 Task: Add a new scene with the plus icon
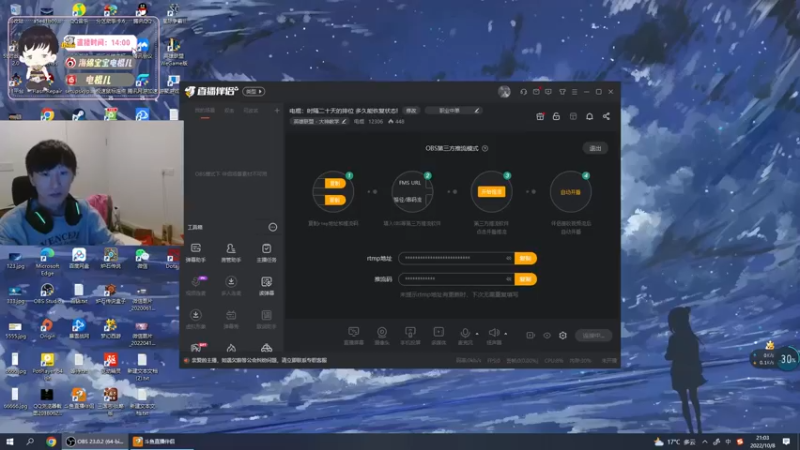277,110
